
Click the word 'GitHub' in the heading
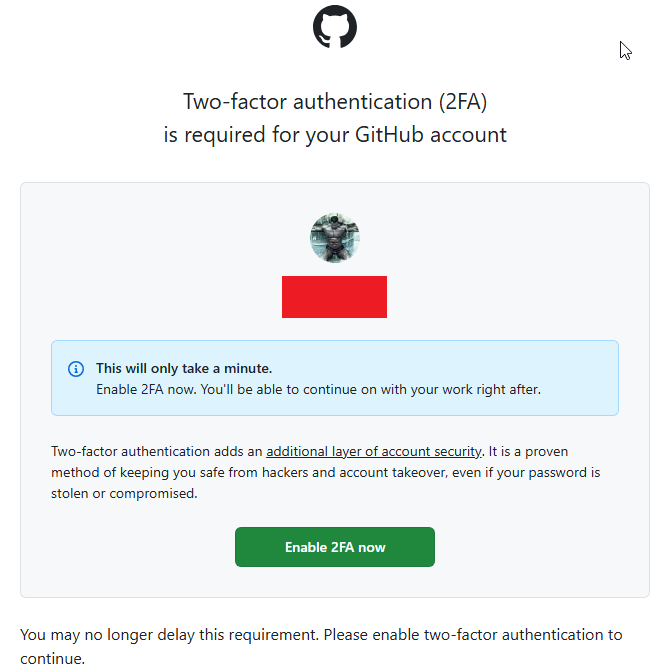click(390, 135)
